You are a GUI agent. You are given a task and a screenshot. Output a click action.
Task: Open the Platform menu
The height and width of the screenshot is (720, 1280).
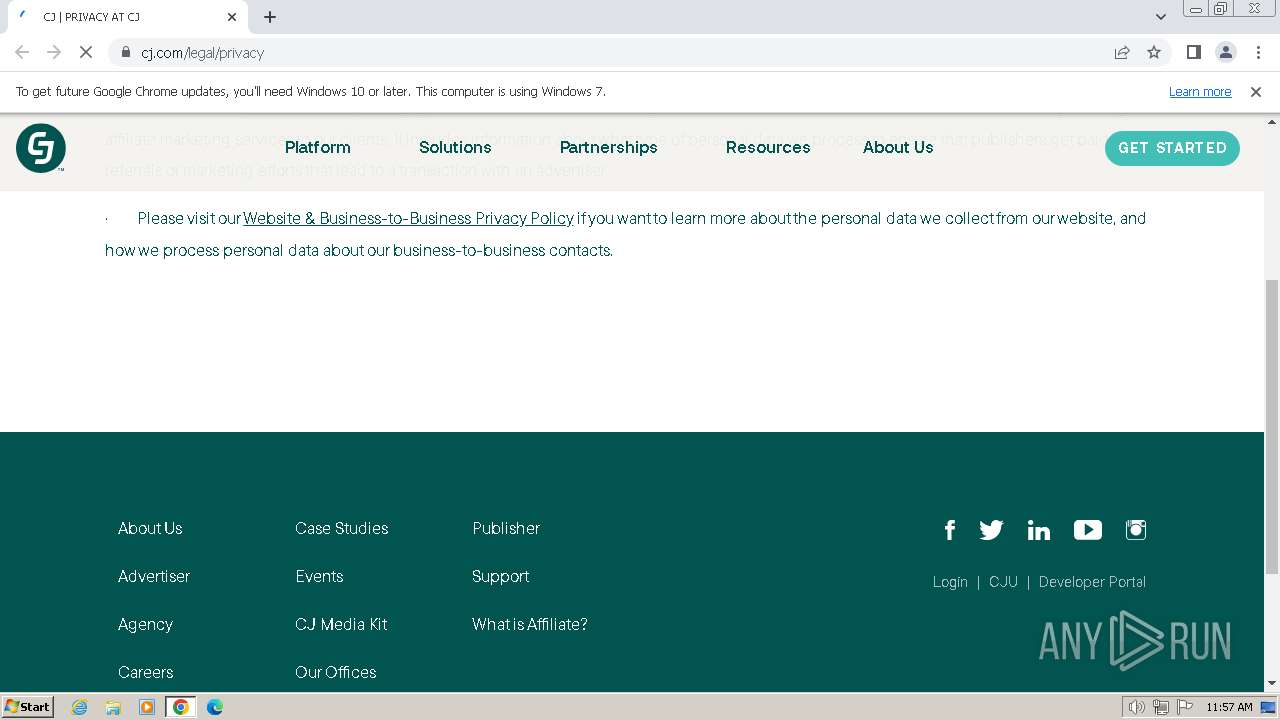tap(318, 147)
